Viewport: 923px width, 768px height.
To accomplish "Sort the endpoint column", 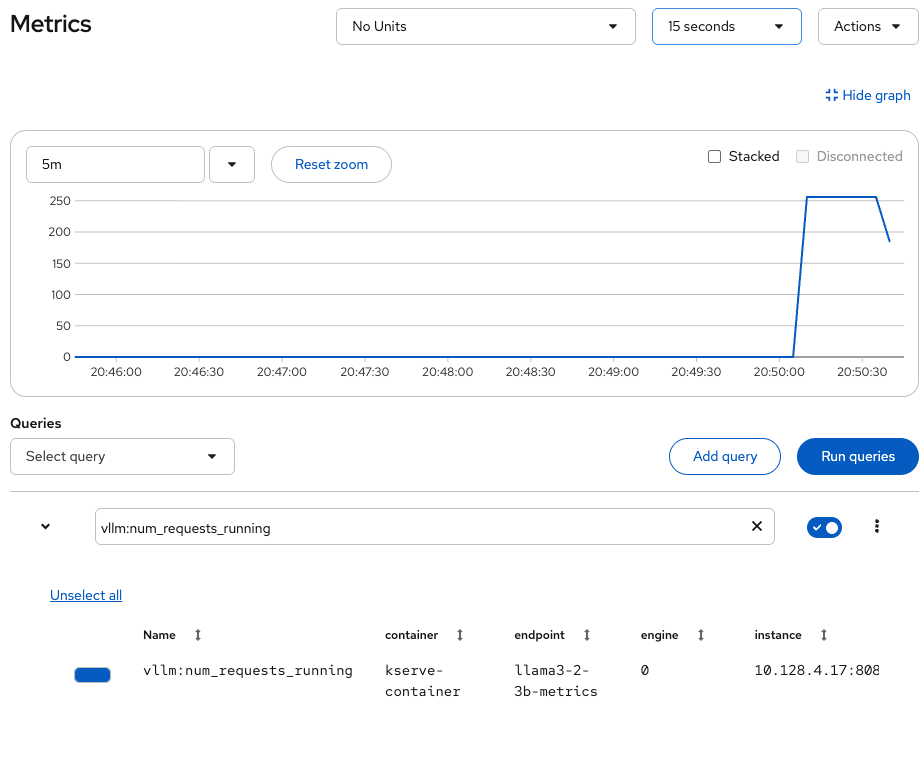I will point(586,635).
